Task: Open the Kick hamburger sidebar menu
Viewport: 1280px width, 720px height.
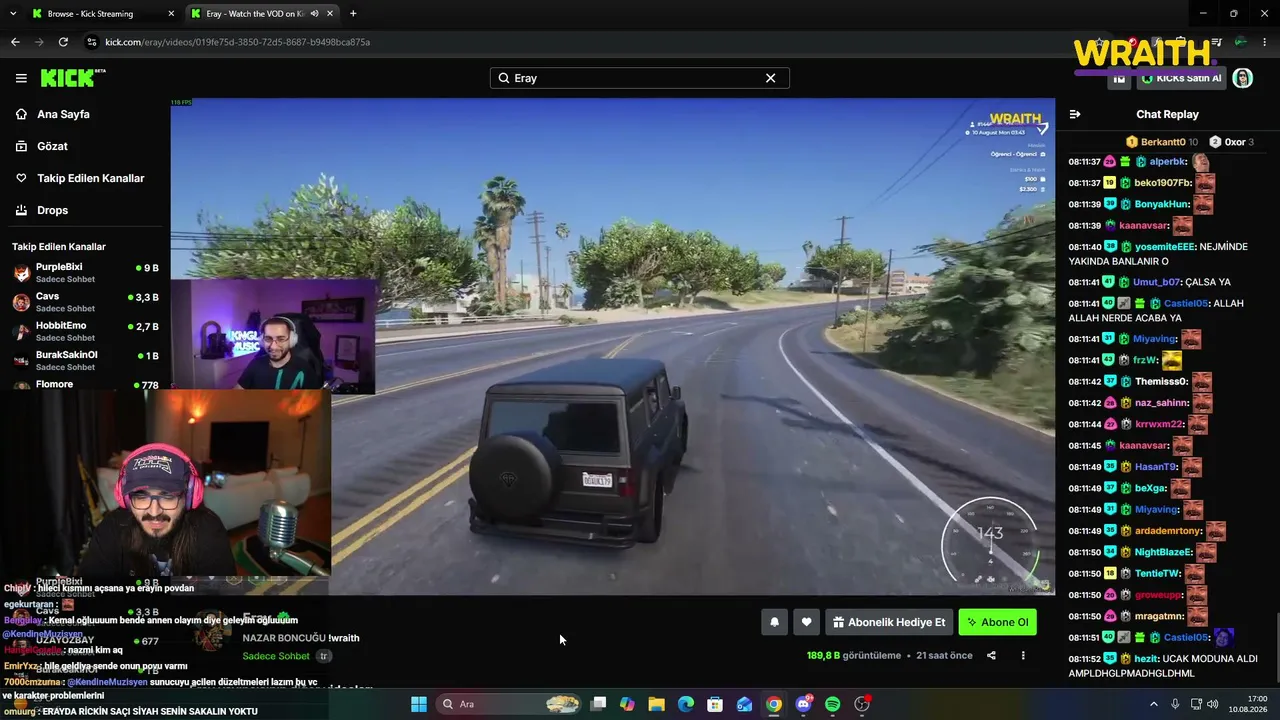Action: (21, 78)
